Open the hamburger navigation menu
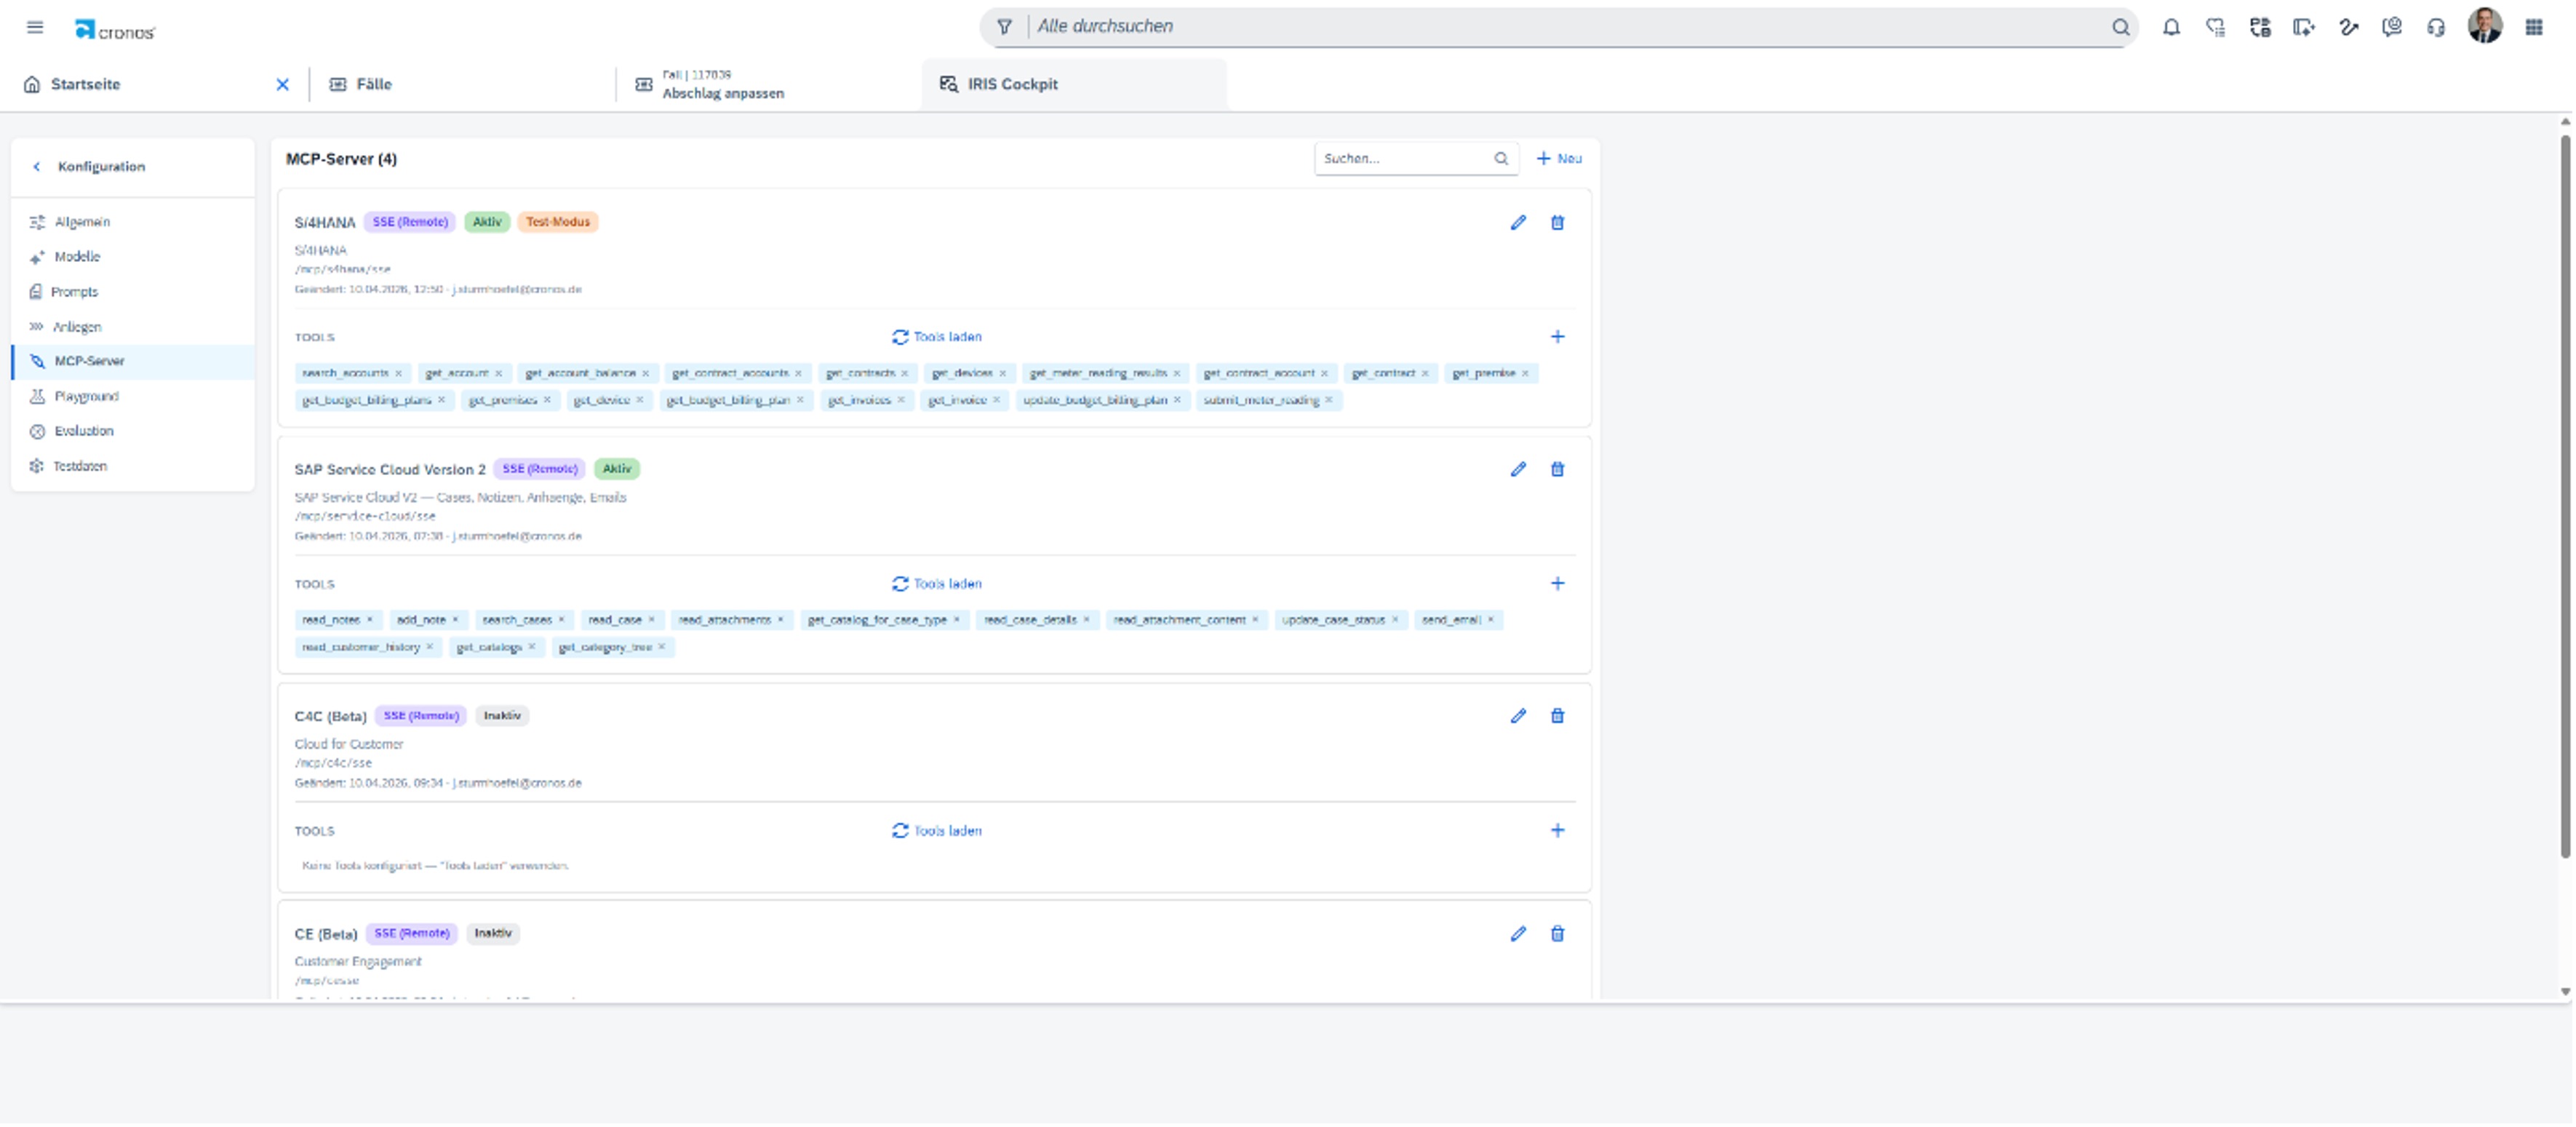Image resolution: width=2576 pixels, height=1127 pixels. (35, 27)
